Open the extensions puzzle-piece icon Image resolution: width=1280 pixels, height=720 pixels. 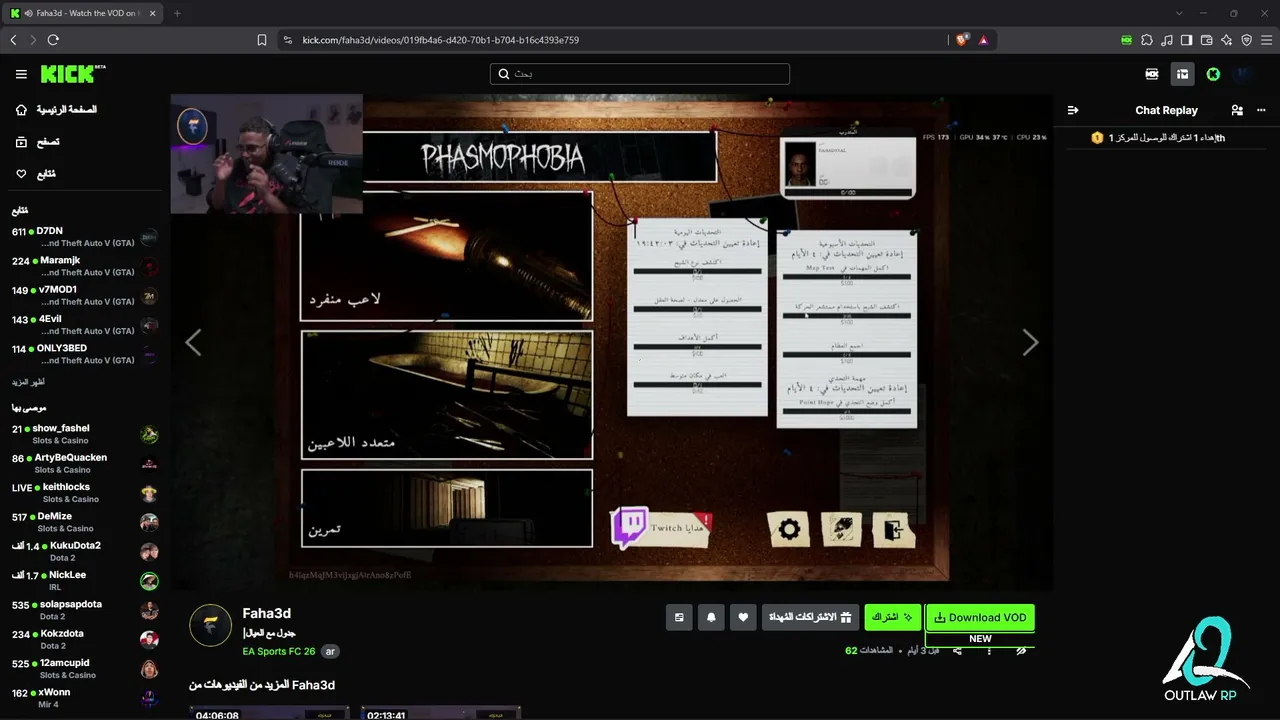[x=1147, y=40]
